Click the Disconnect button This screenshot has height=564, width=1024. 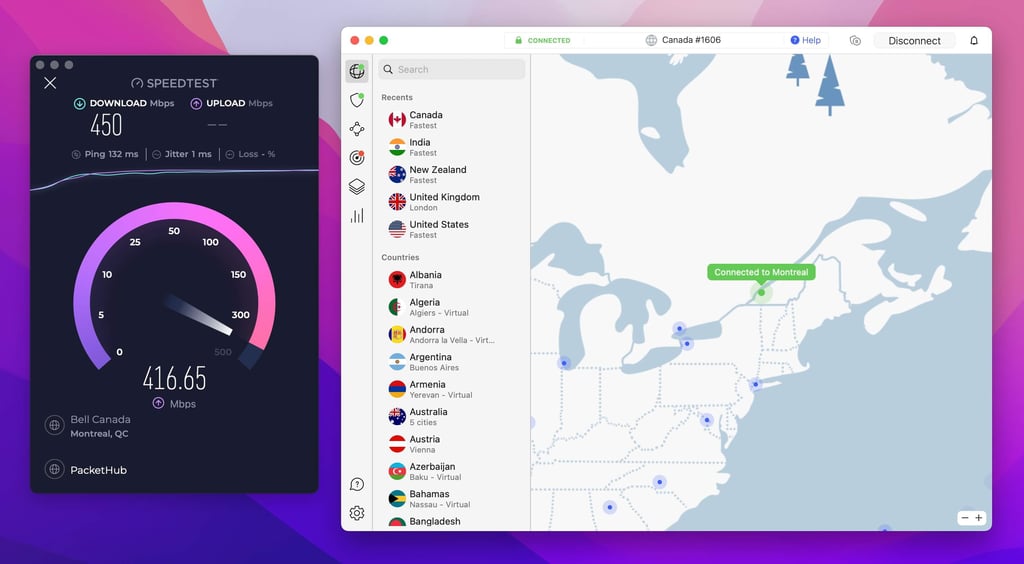(x=914, y=40)
